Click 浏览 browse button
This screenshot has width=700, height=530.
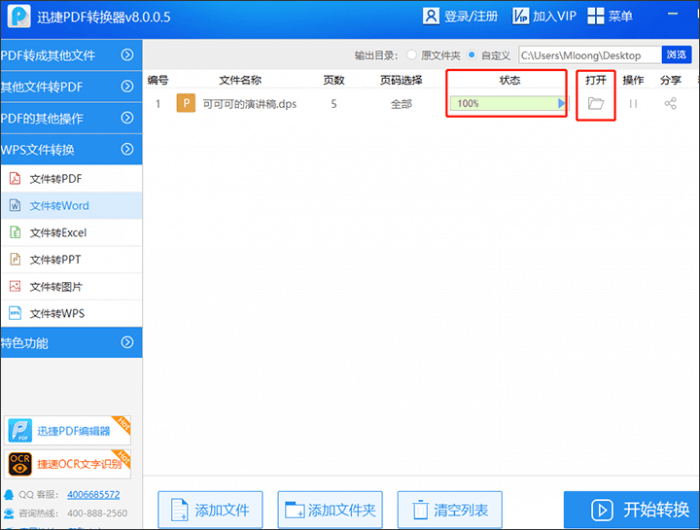[x=676, y=55]
